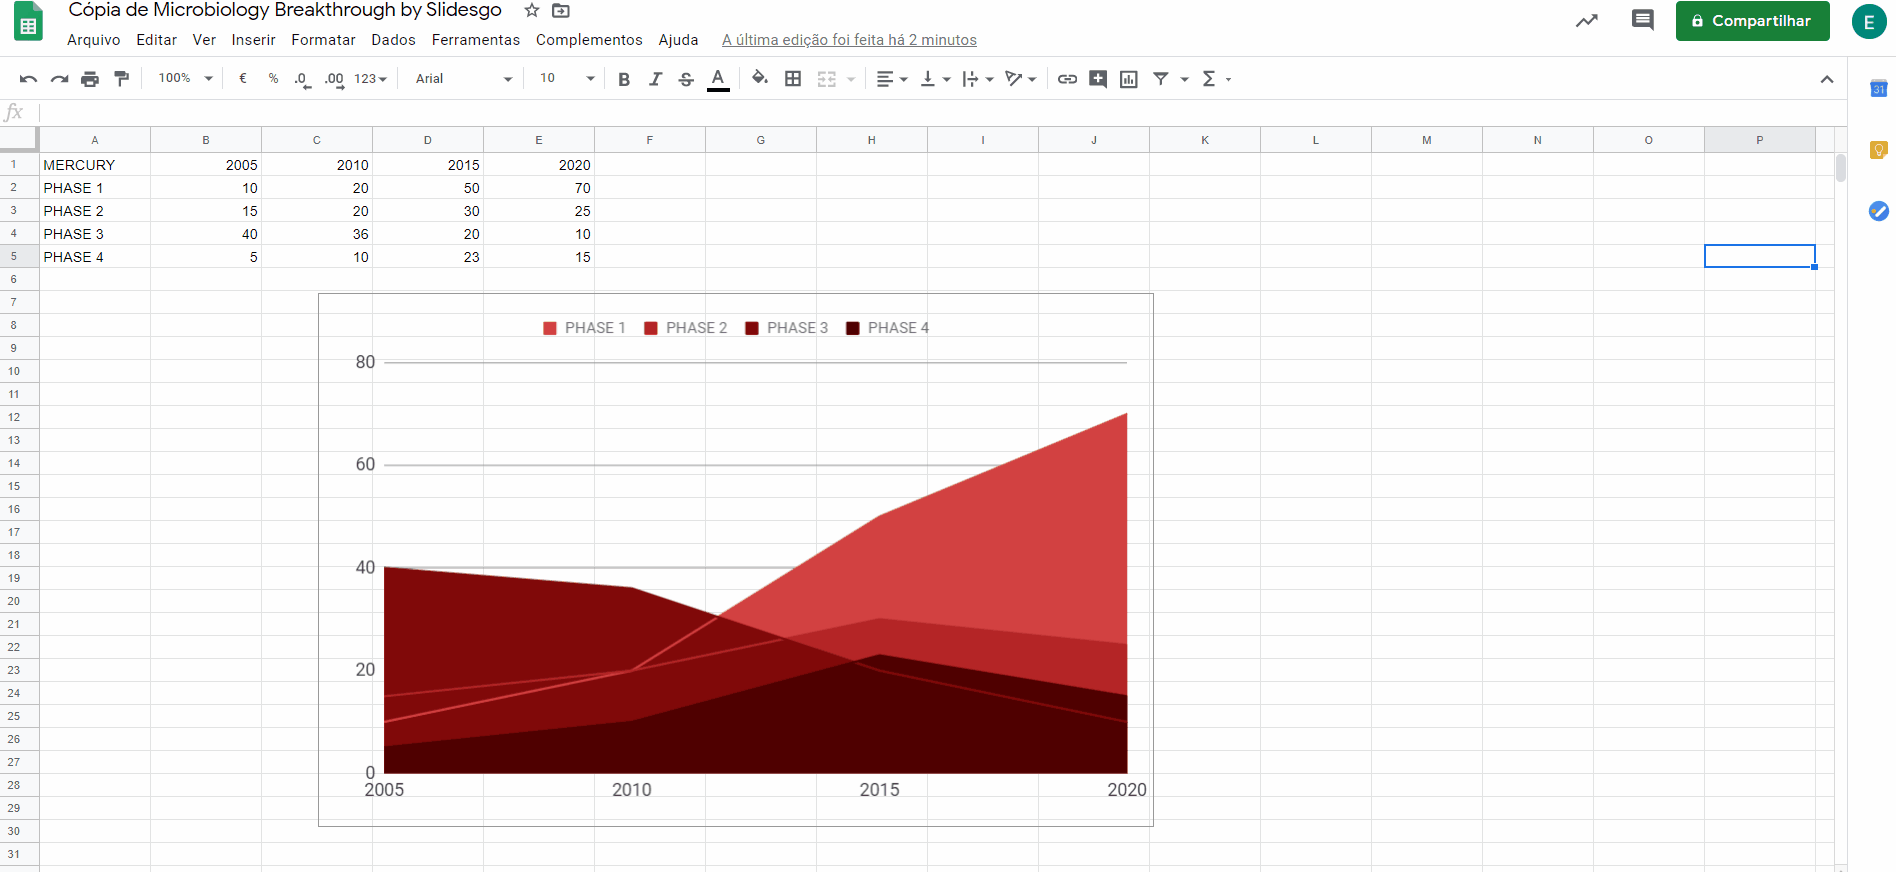Select column B by its header

tap(206, 140)
